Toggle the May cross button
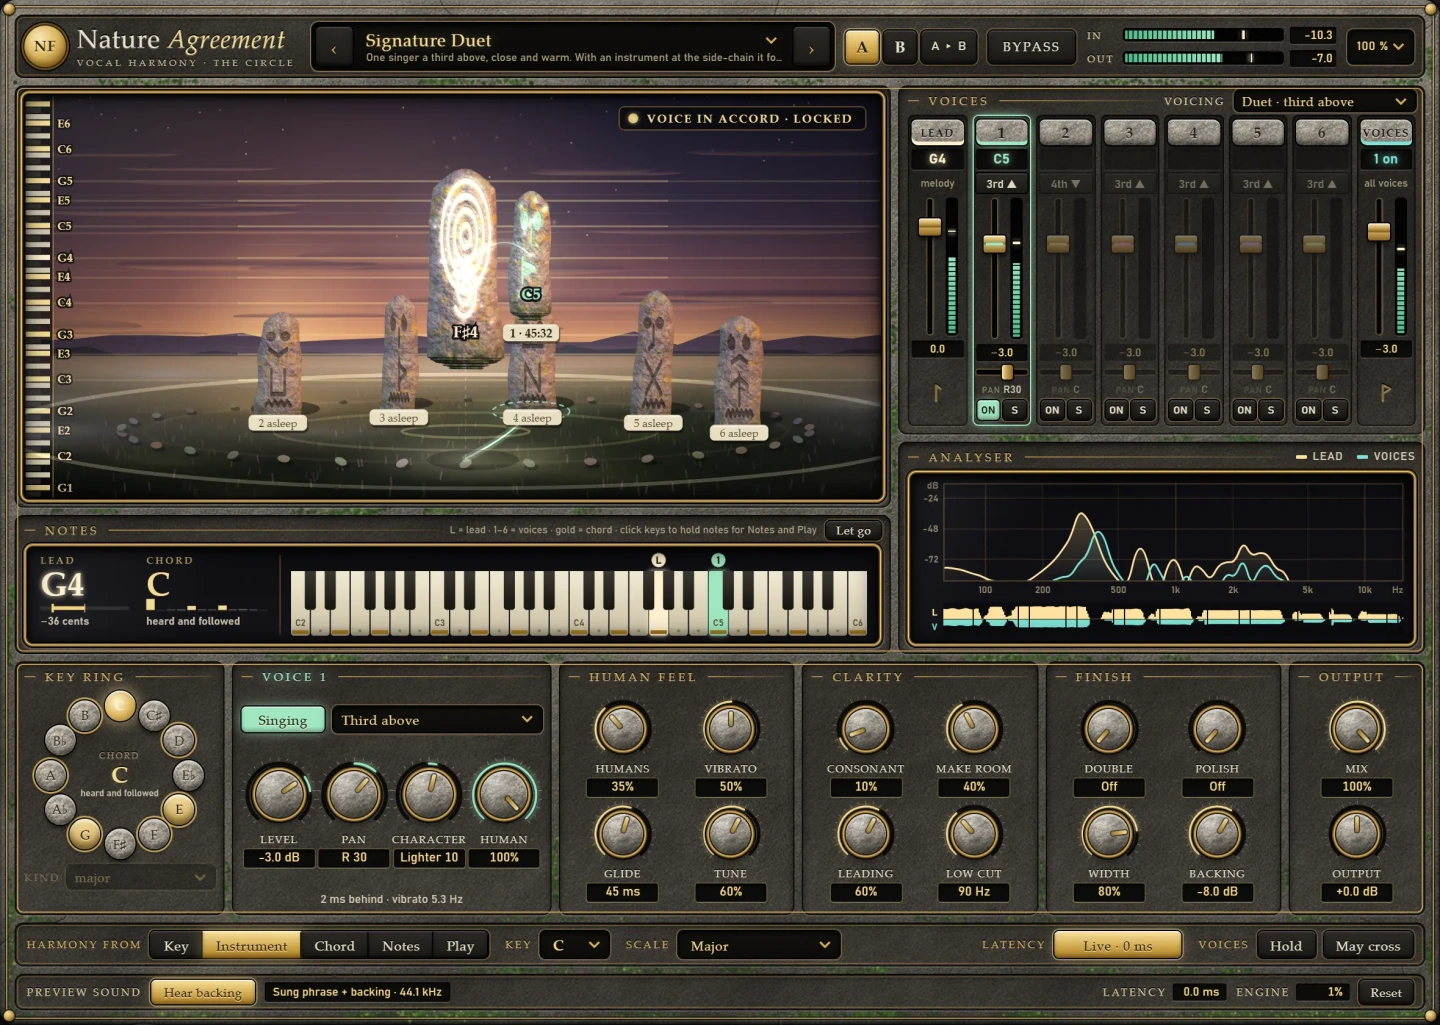This screenshot has width=1440, height=1025. 1368,946
